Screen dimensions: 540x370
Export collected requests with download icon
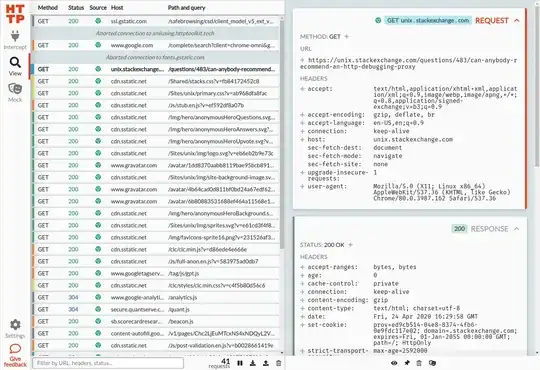point(253,363)
